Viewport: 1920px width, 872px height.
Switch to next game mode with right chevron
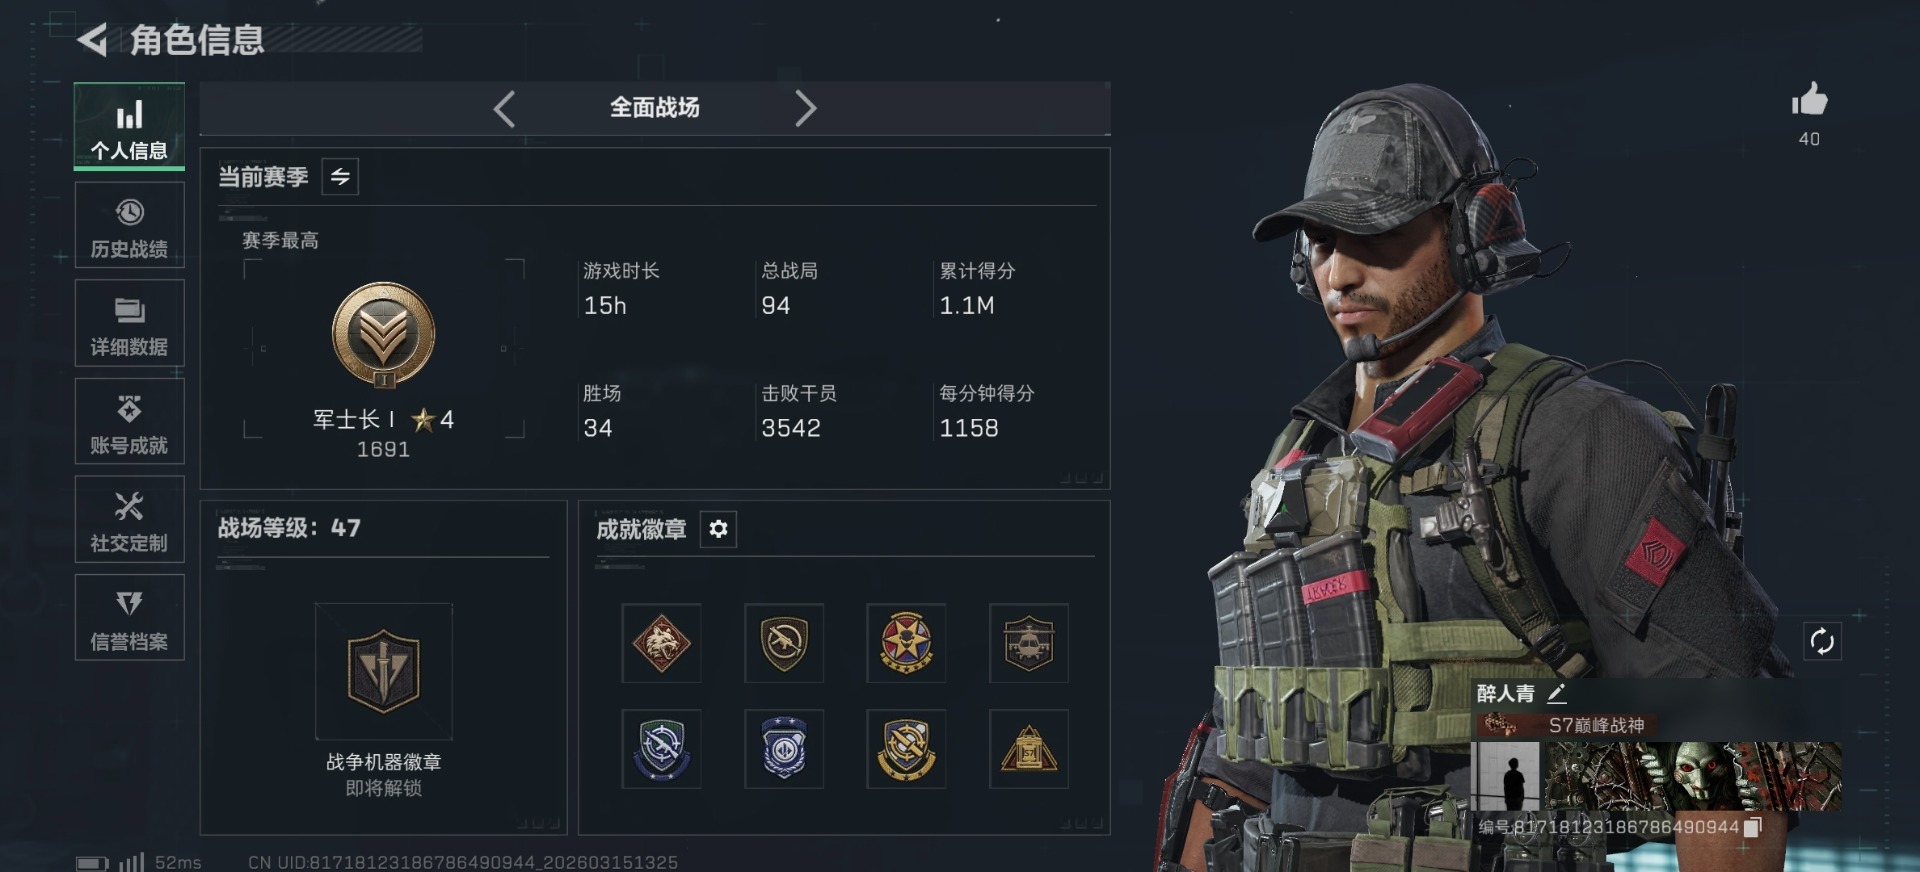pyautogui.click(x=806, y=108)
